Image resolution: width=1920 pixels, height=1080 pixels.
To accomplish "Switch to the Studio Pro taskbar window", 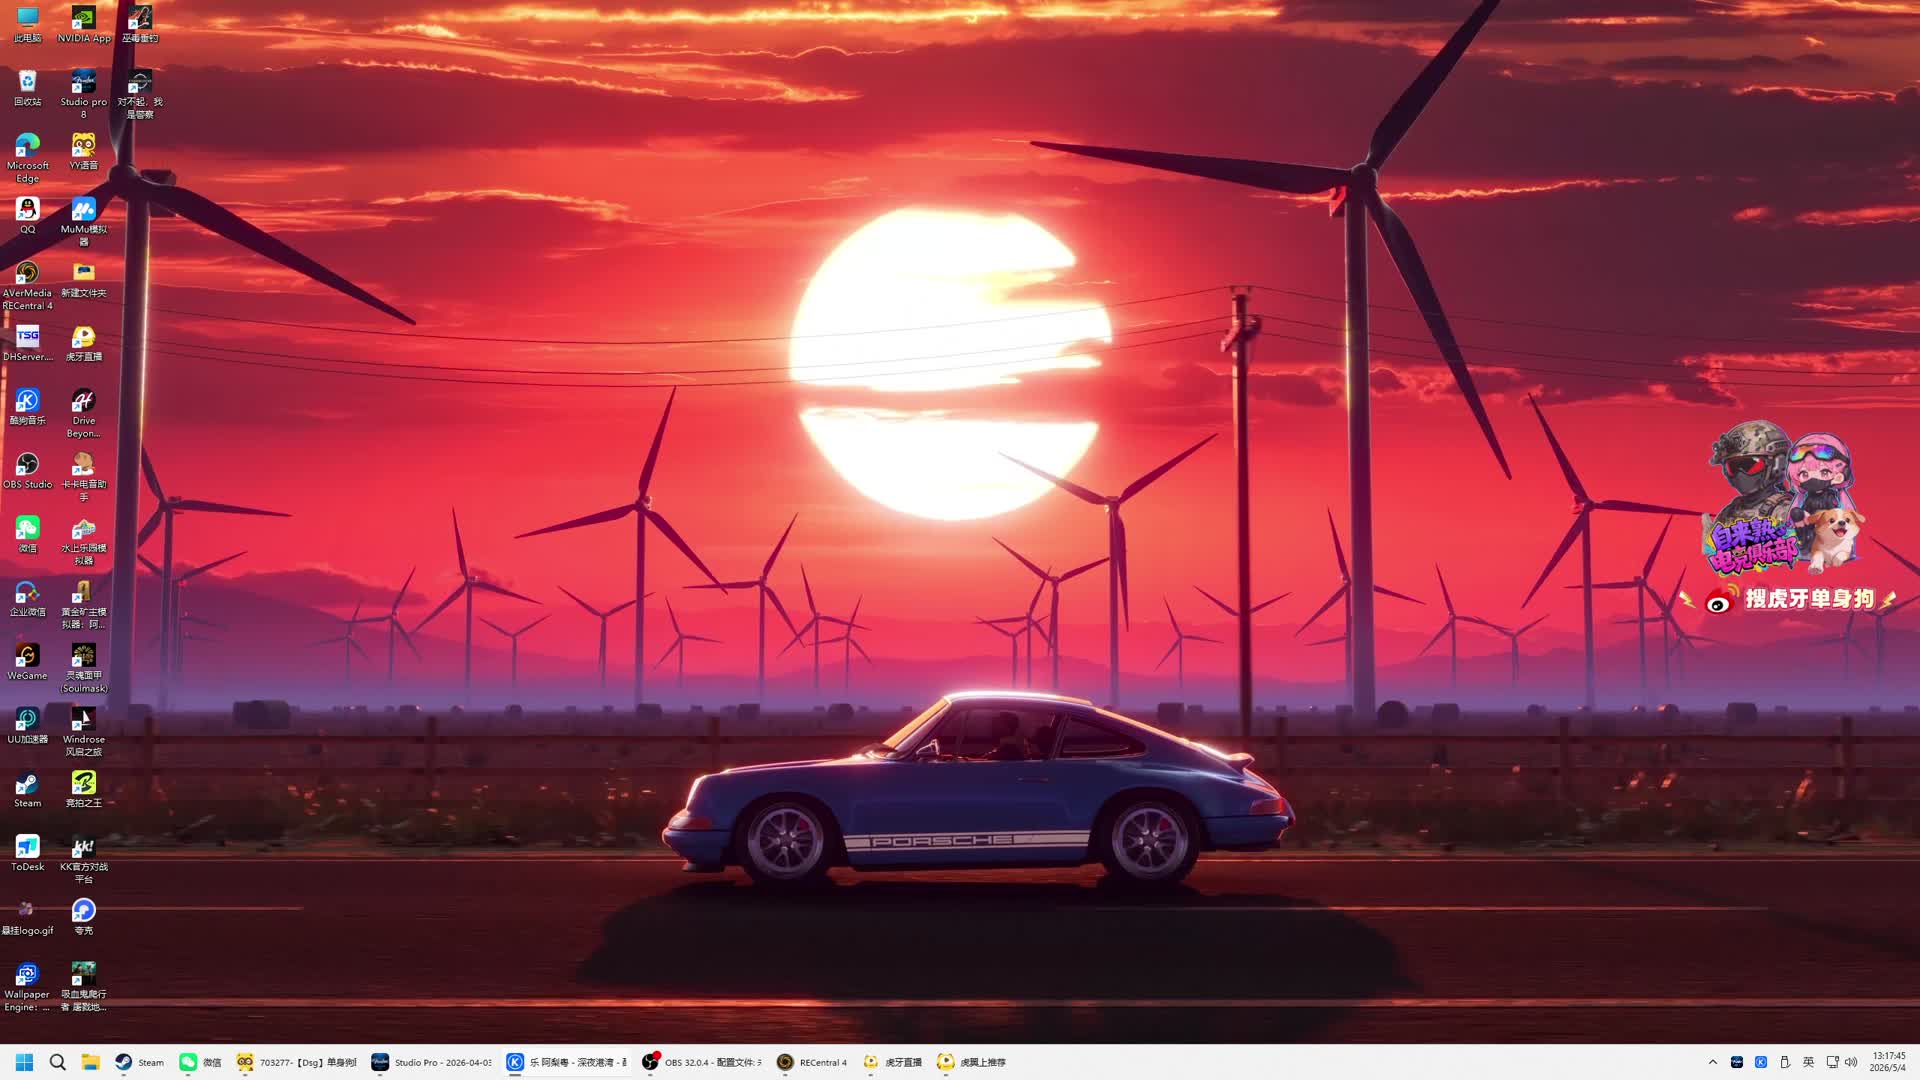I will coord(432,1062).
